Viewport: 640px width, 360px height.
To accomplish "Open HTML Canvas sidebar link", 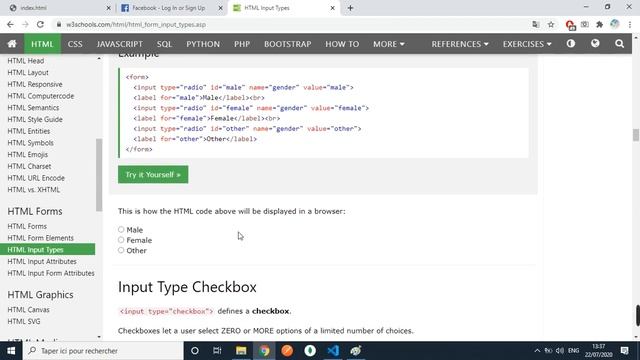I will [x=28, y=310].
